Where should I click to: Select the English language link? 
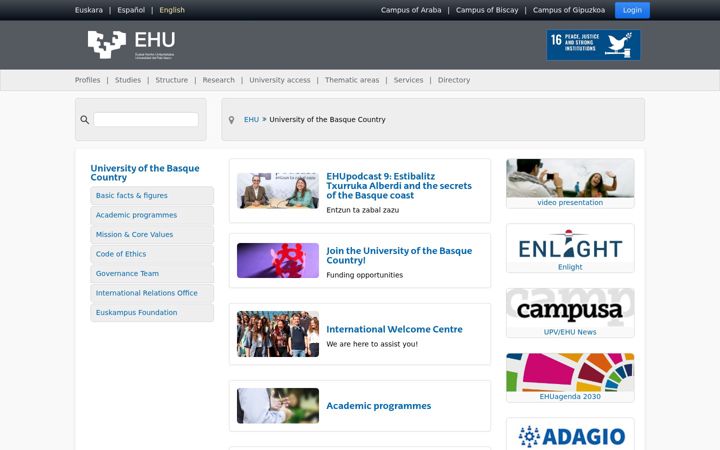click(x=172, y=10)
